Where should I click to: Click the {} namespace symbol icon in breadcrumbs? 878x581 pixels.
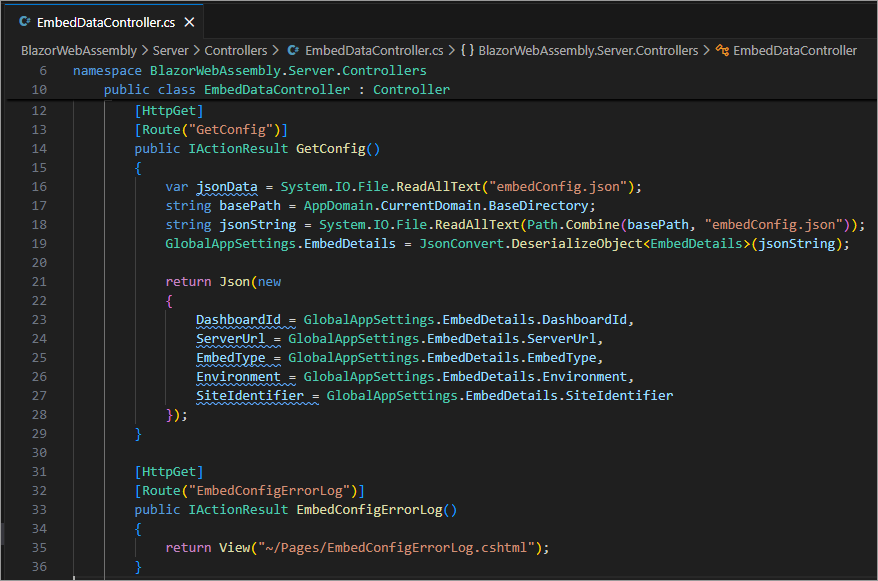click(469, 50)
